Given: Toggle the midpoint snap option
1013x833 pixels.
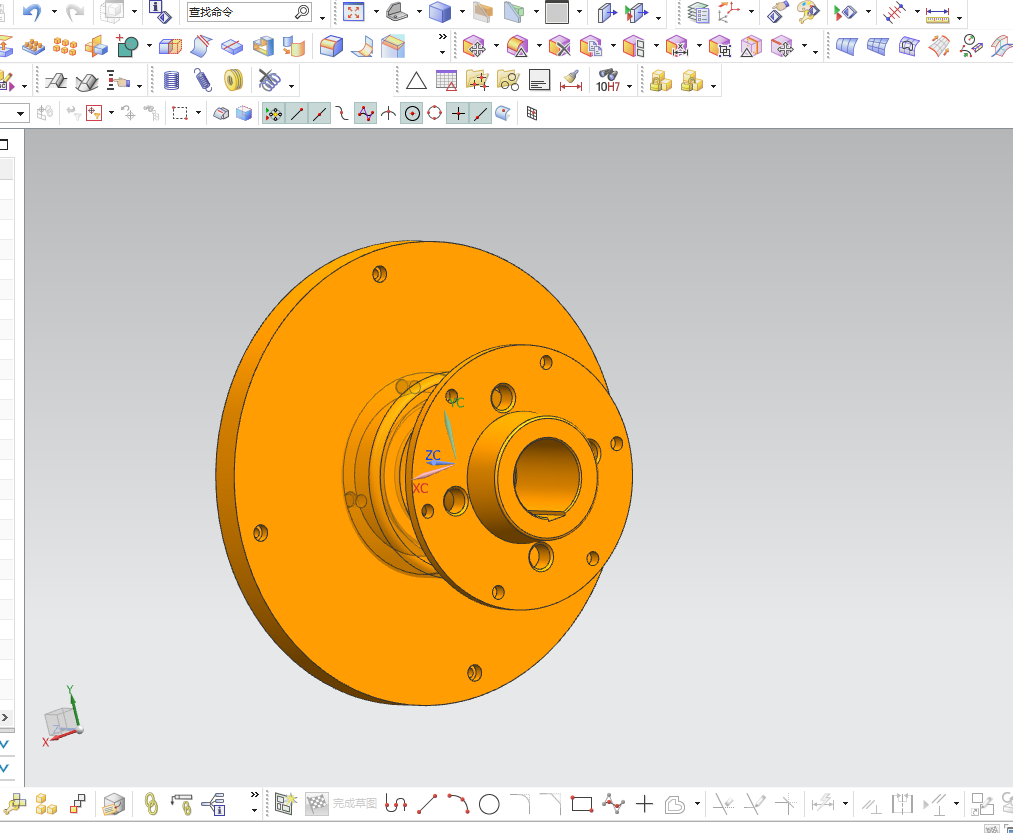Looking at the screenshot, I should coord(320,114).
